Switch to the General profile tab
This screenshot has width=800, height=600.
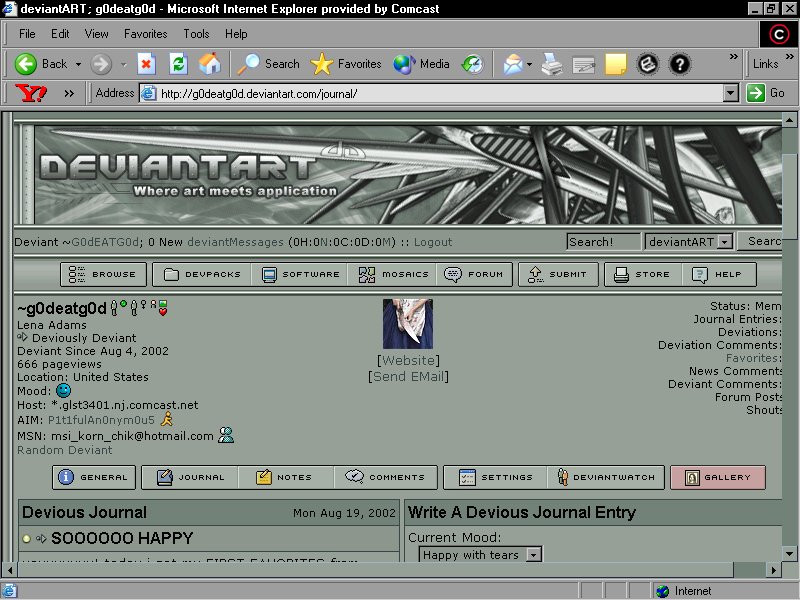pyautogui.click(x=94, y=477)
